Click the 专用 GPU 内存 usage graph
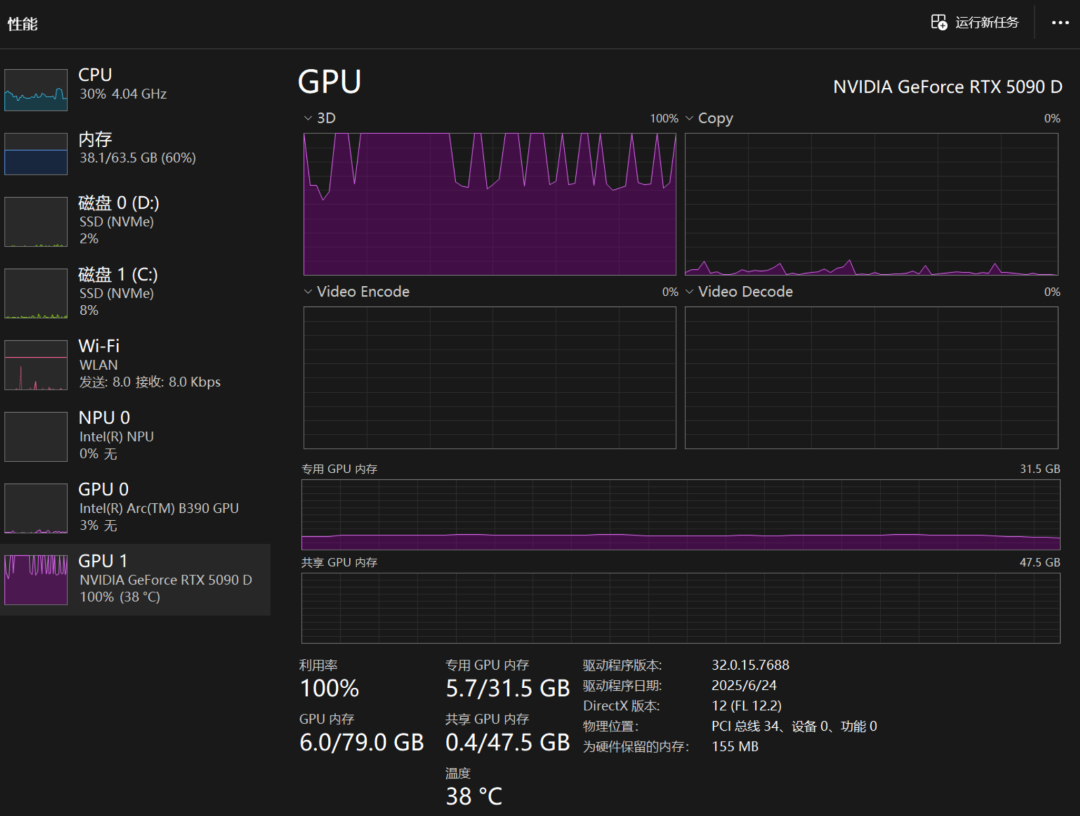 pos(681,514)
